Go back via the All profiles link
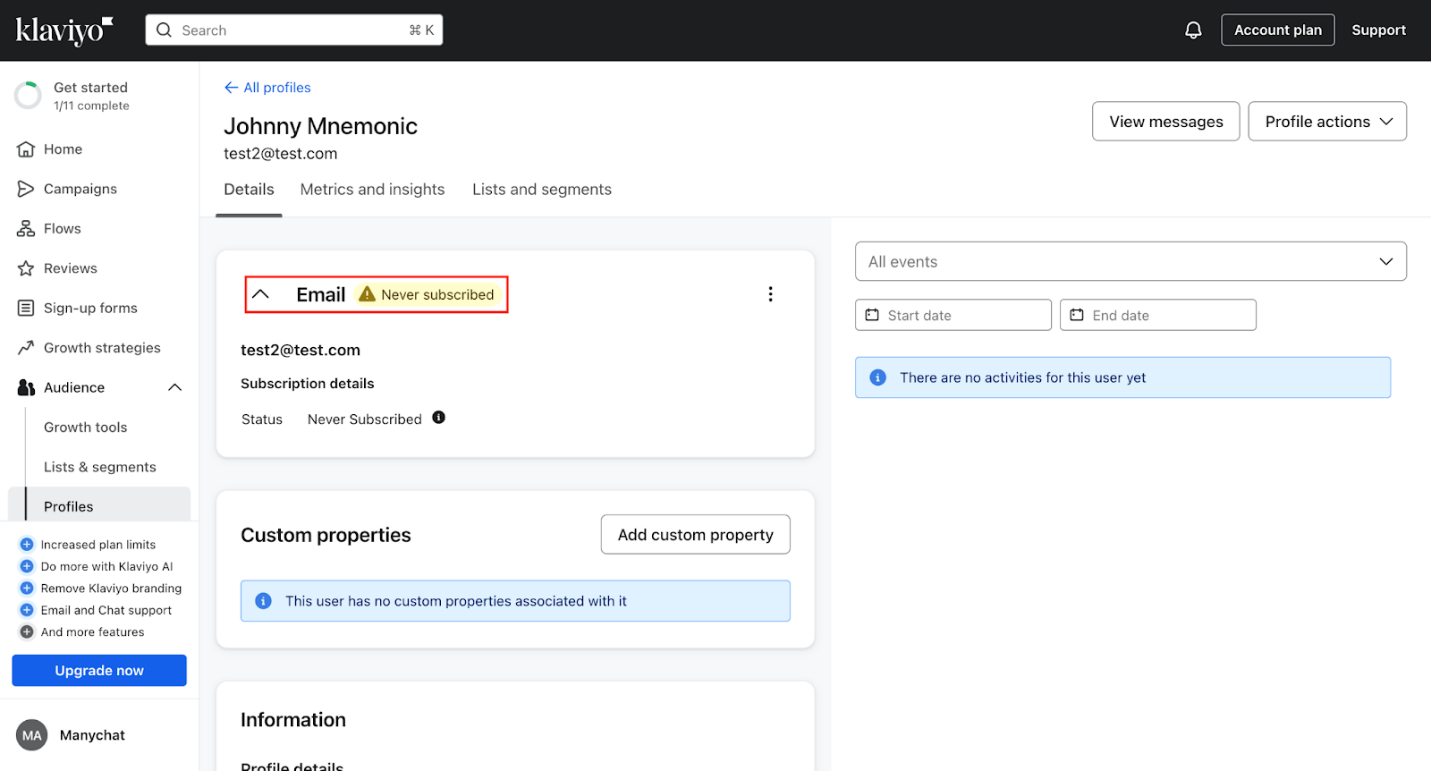Image resolution: width=1431 pixels, height=771 pixels. [266, 87]
